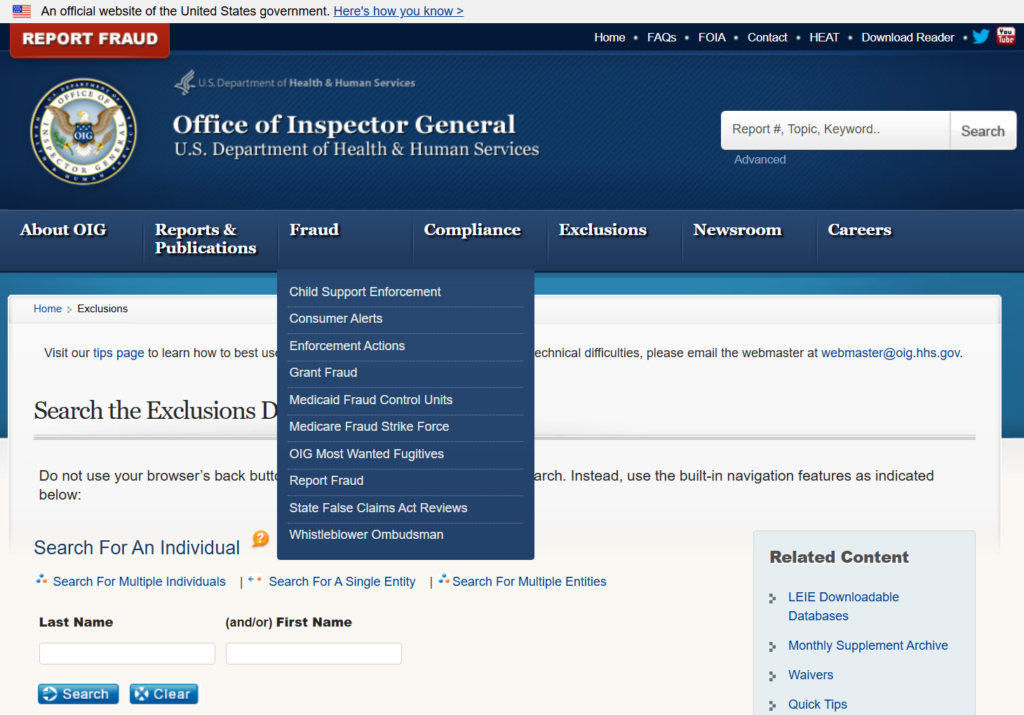The image size is (1024, 715).
Task: Select Whistleblower Ombudsman entry
Action: 366,535
